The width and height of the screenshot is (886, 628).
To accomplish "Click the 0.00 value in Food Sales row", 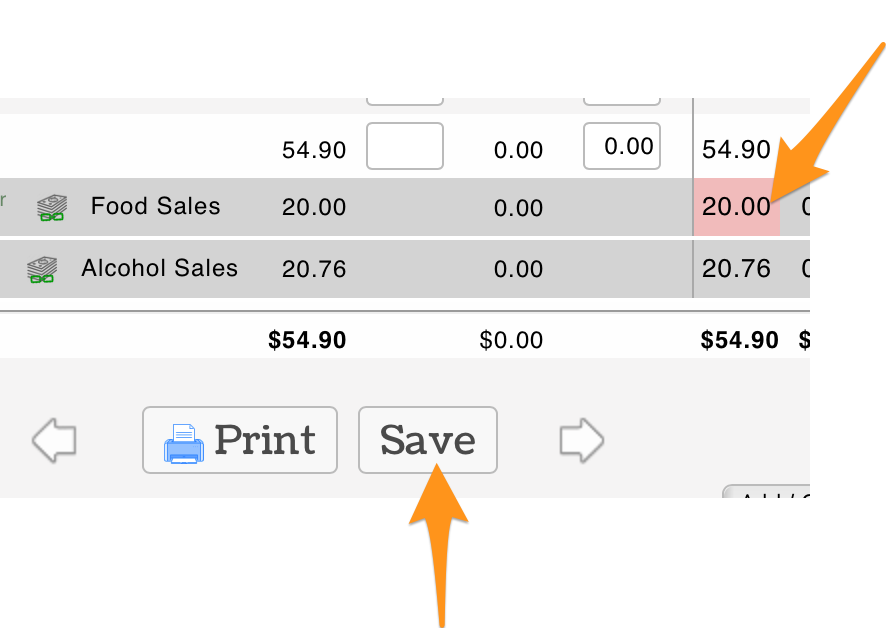I will (x=518, y=208).
